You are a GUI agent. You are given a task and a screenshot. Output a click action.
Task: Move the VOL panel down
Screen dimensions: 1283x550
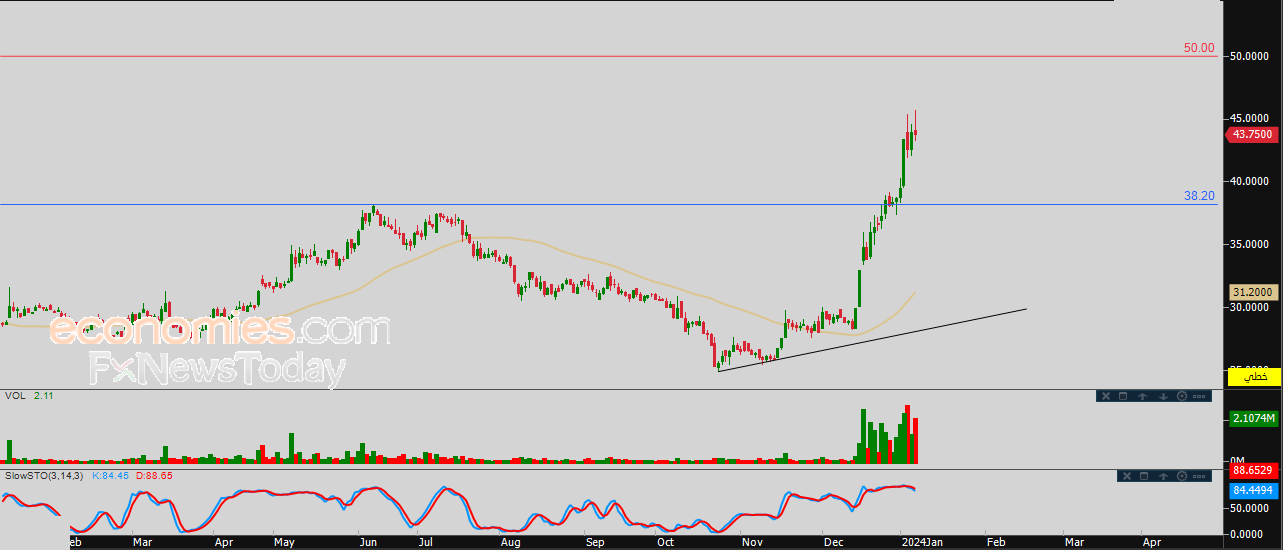[x=1163, y=396]
